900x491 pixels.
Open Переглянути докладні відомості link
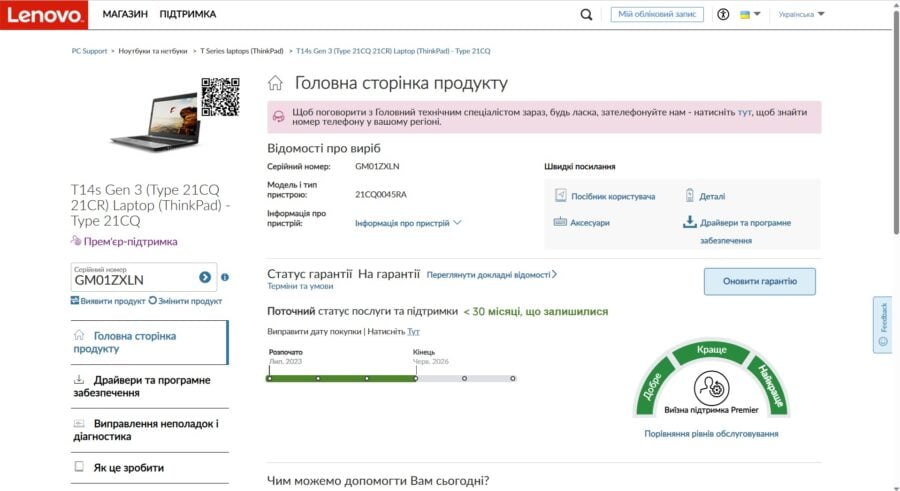point(492,275)
